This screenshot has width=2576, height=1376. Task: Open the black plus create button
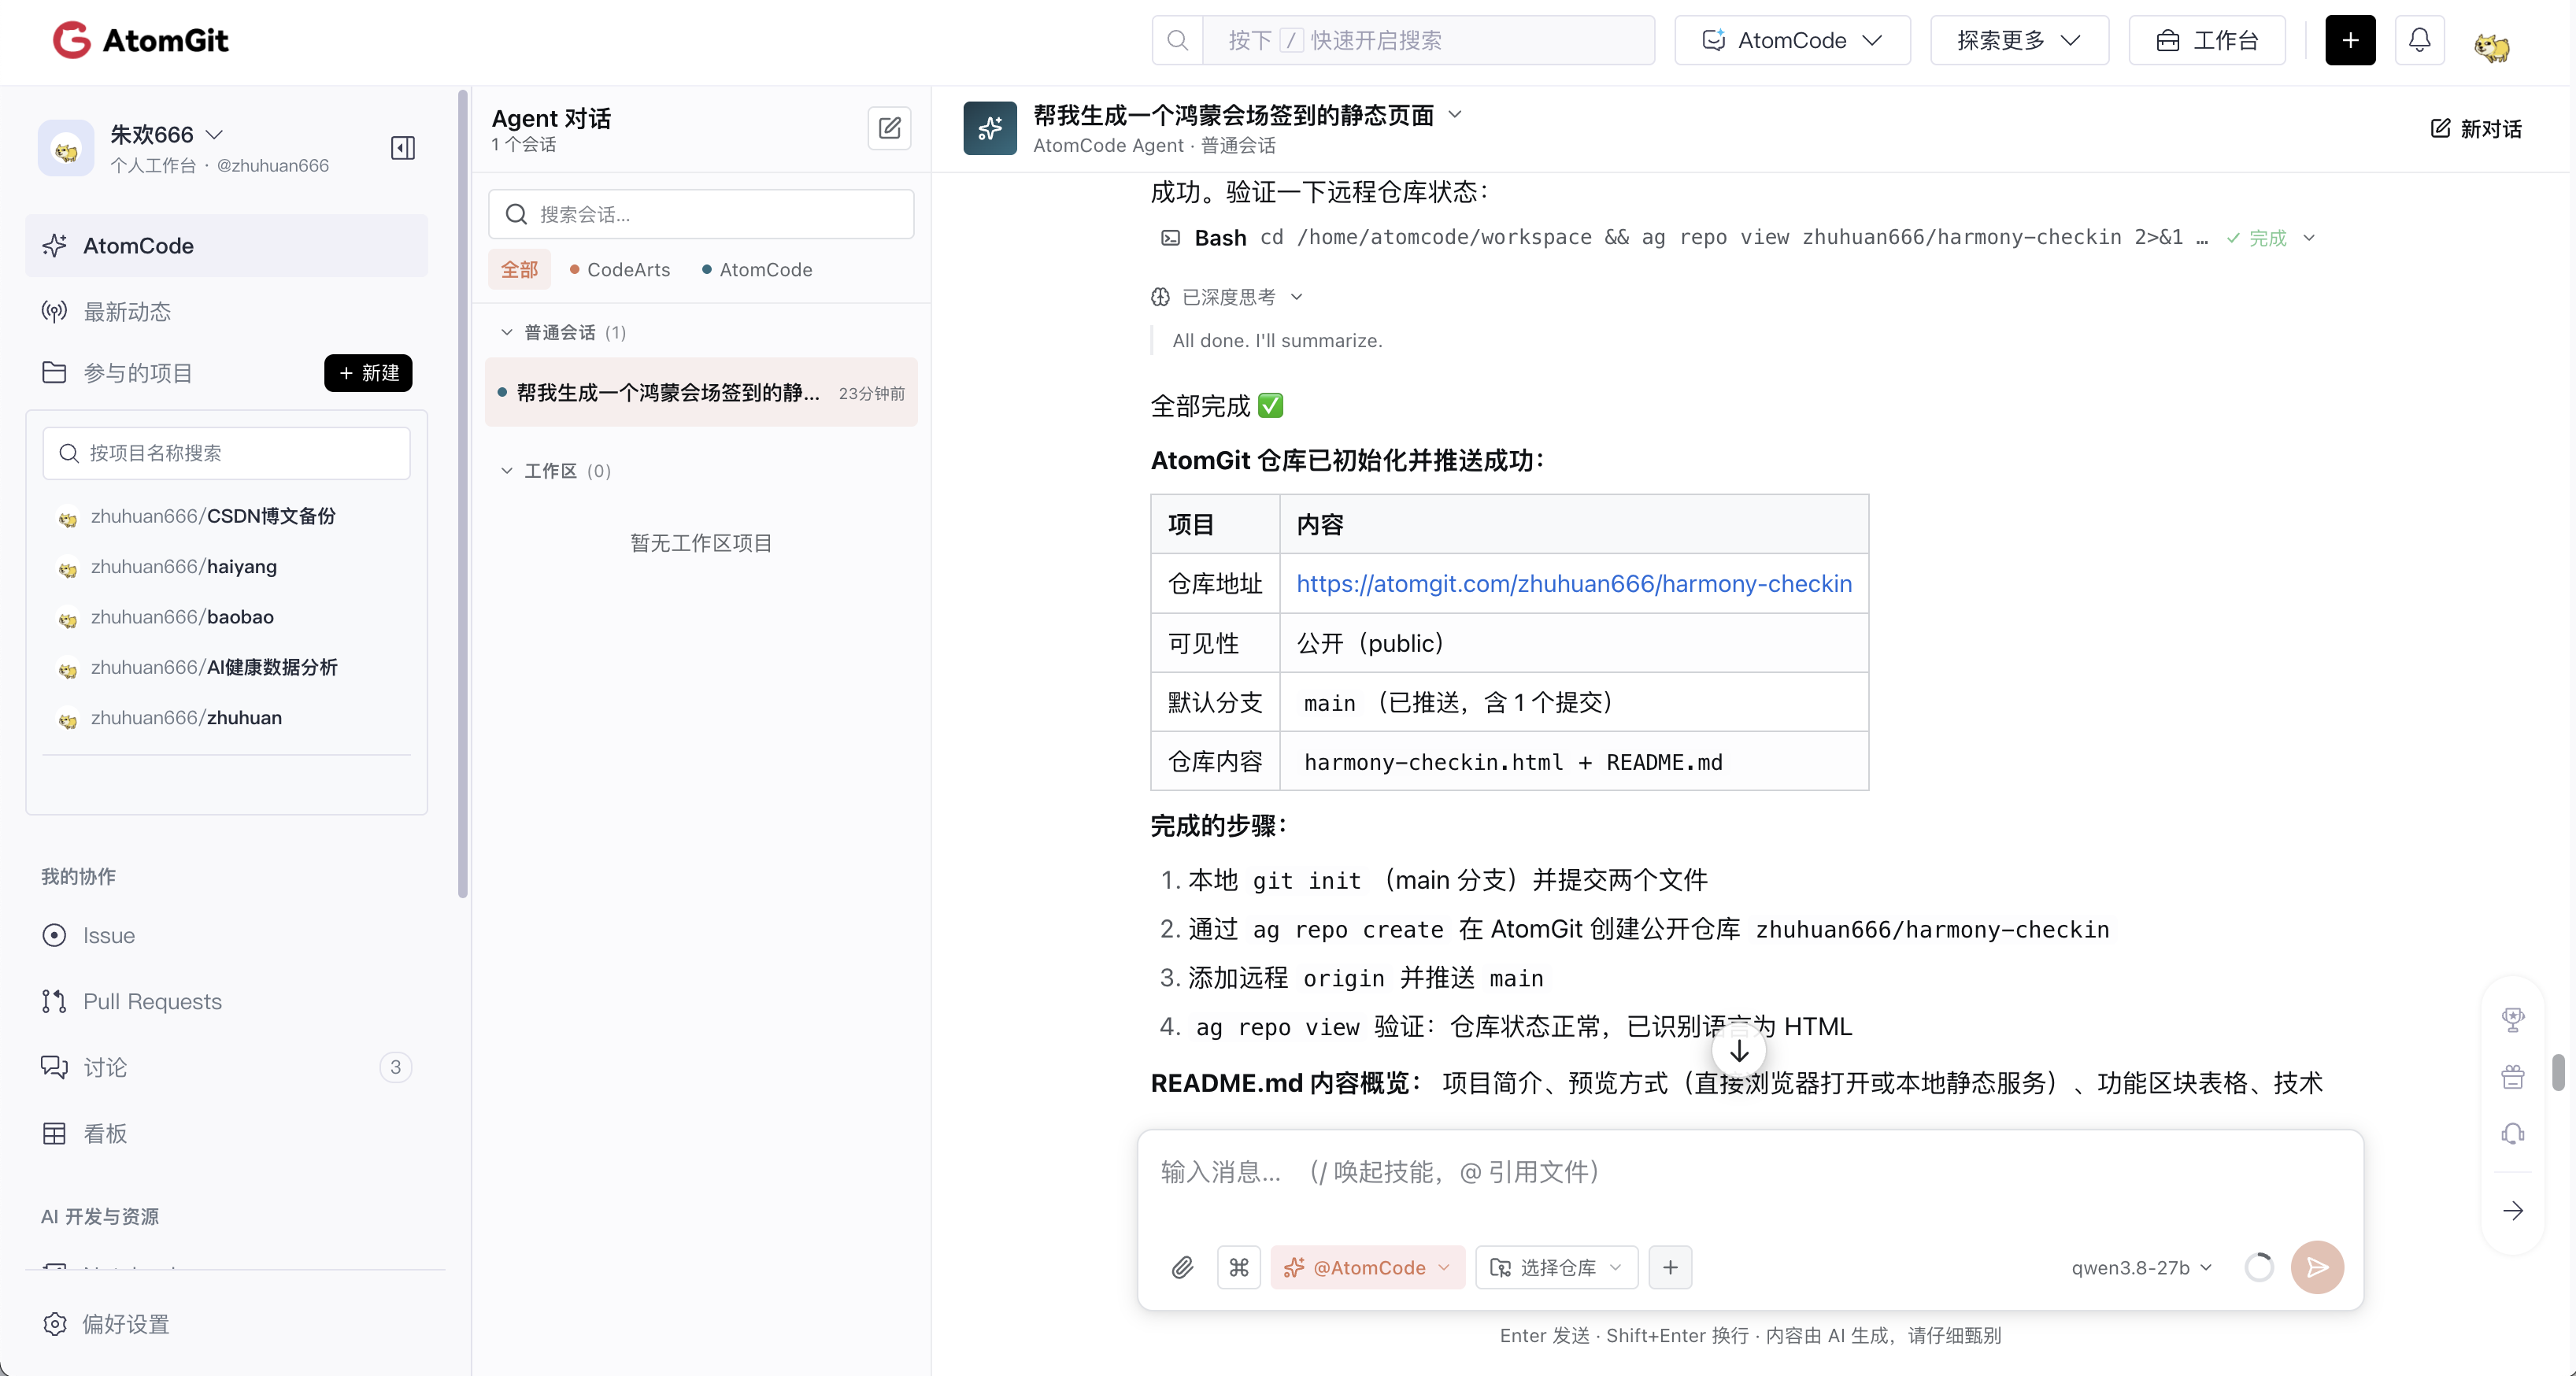click(2350, 40)
